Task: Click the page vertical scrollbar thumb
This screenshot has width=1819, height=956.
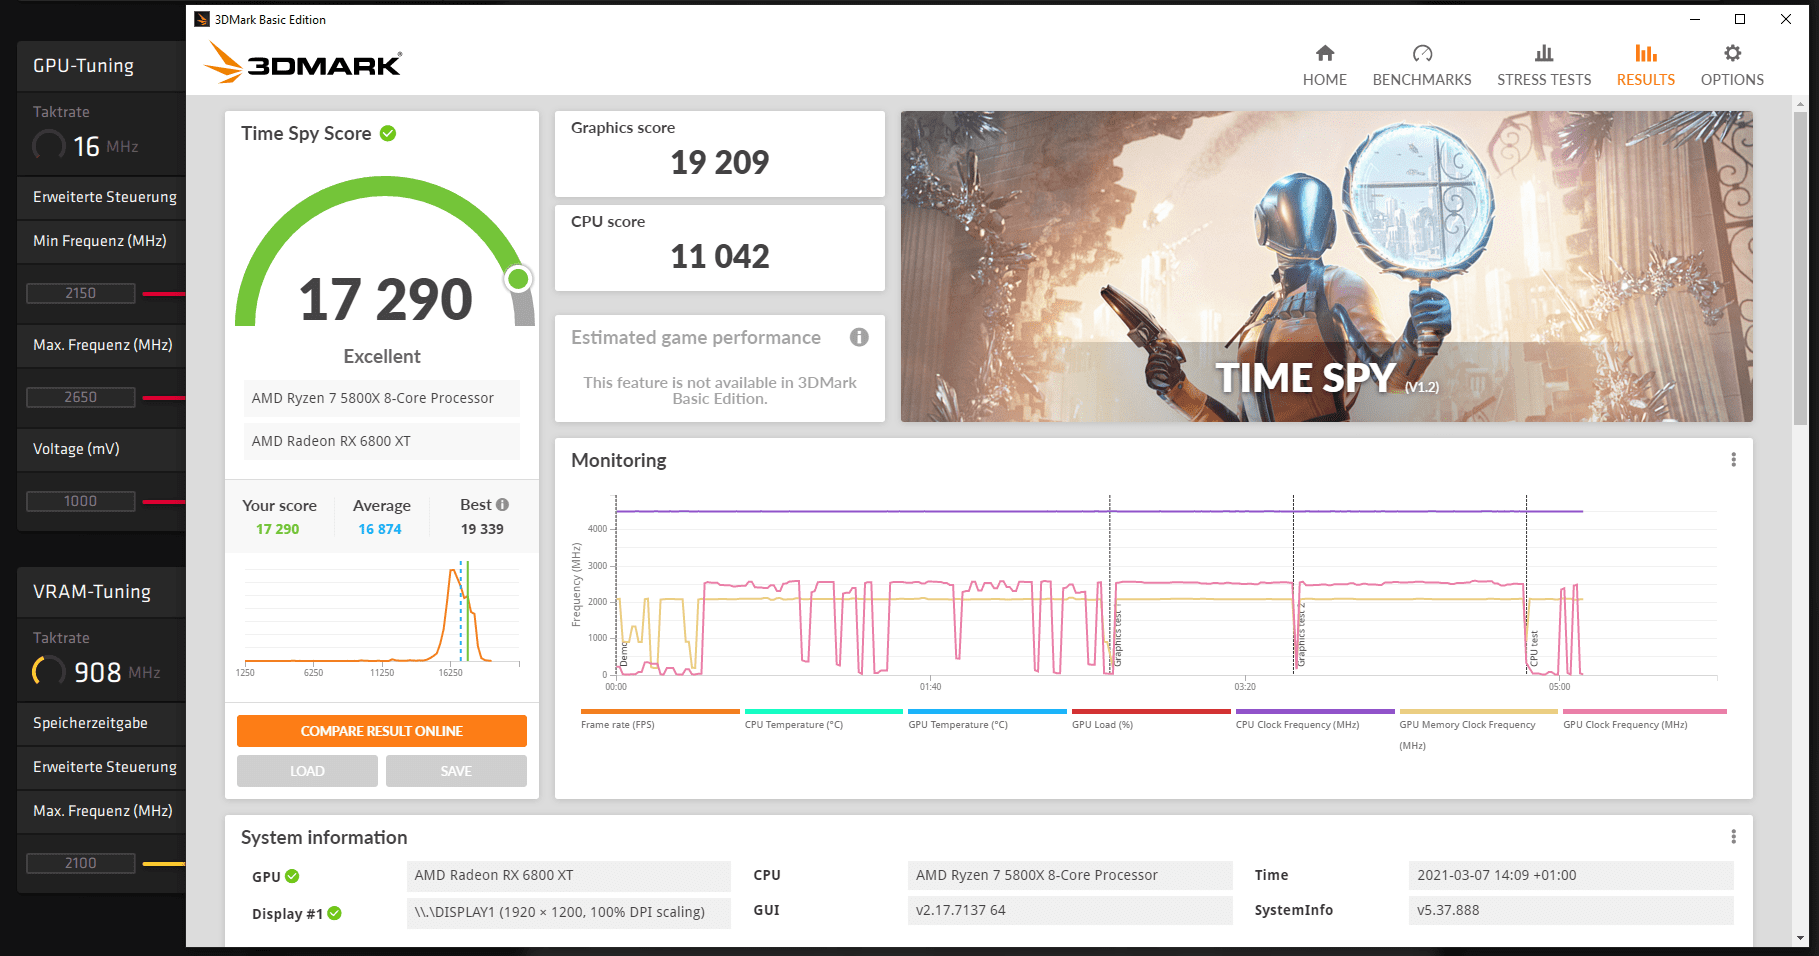Action: [1800, 268]
